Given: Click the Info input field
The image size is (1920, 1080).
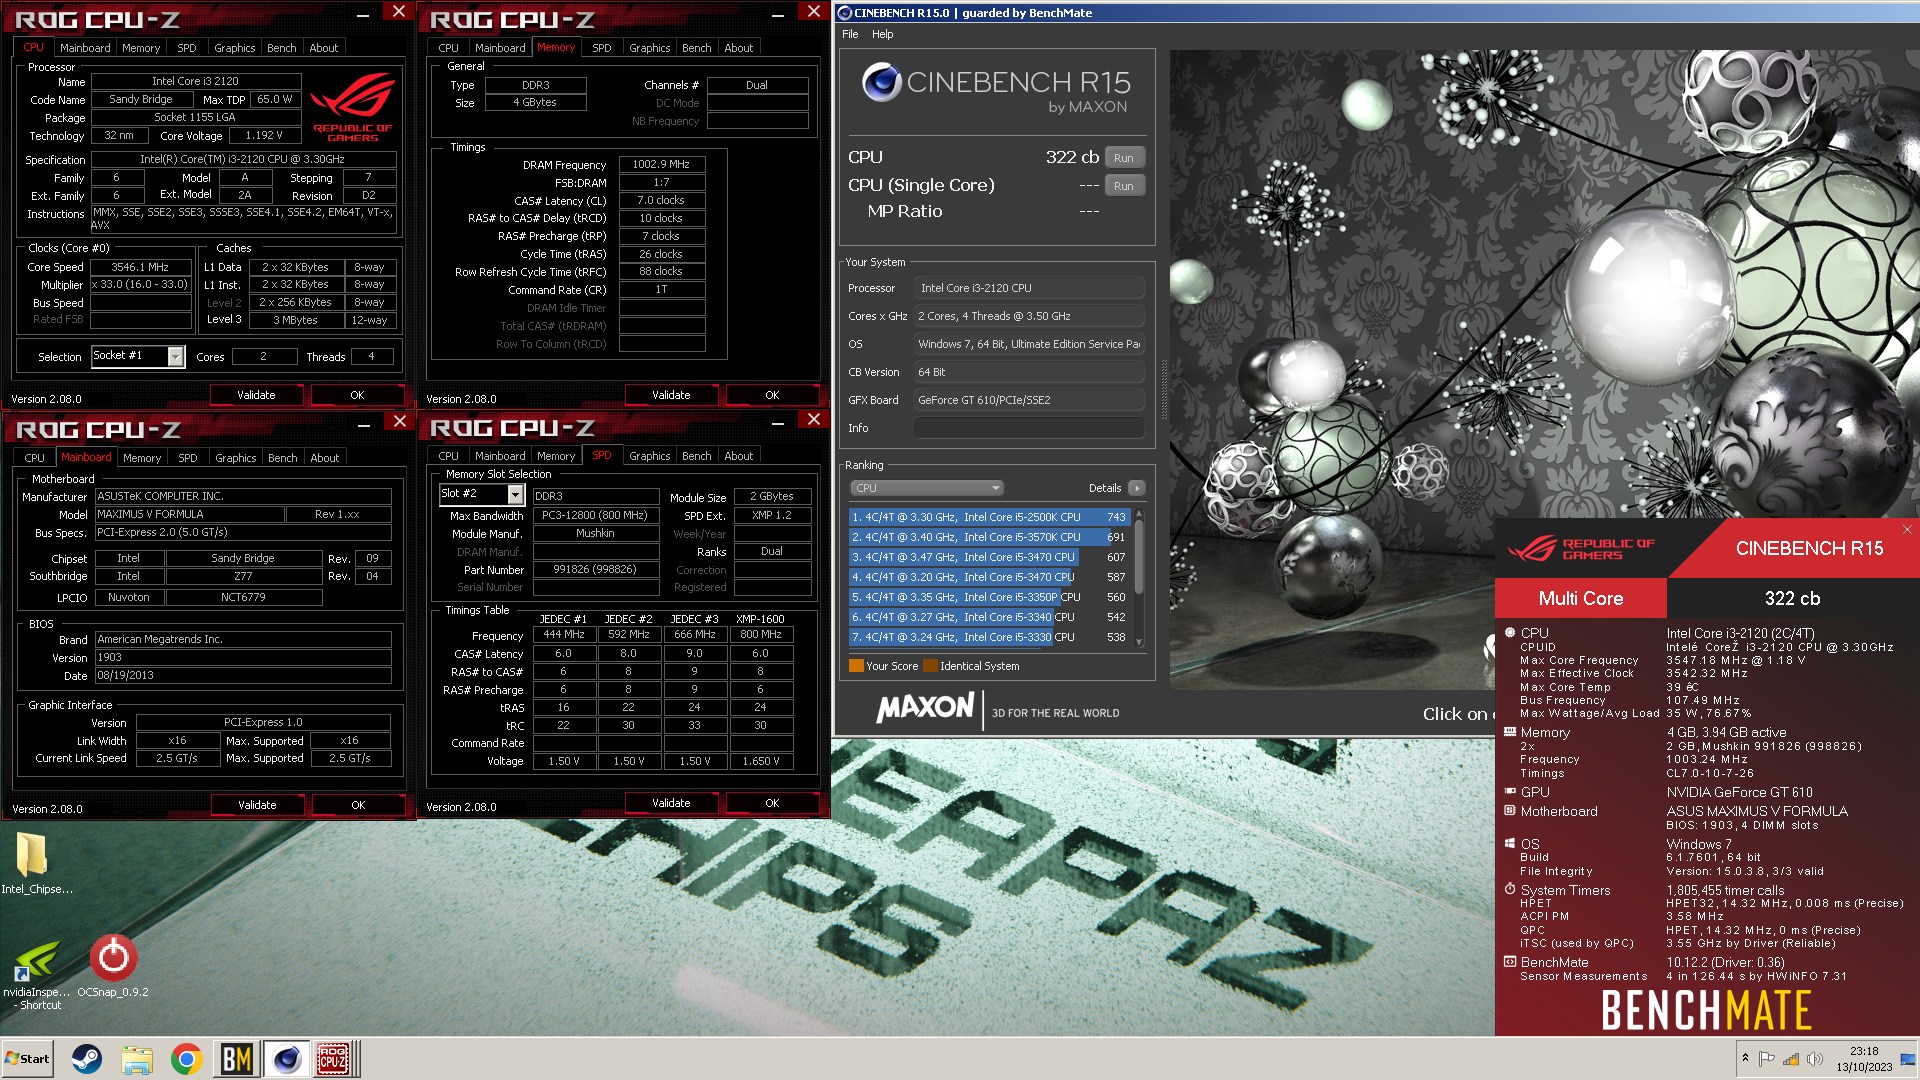Looking at the screenshot, I should click(1029, 428).
